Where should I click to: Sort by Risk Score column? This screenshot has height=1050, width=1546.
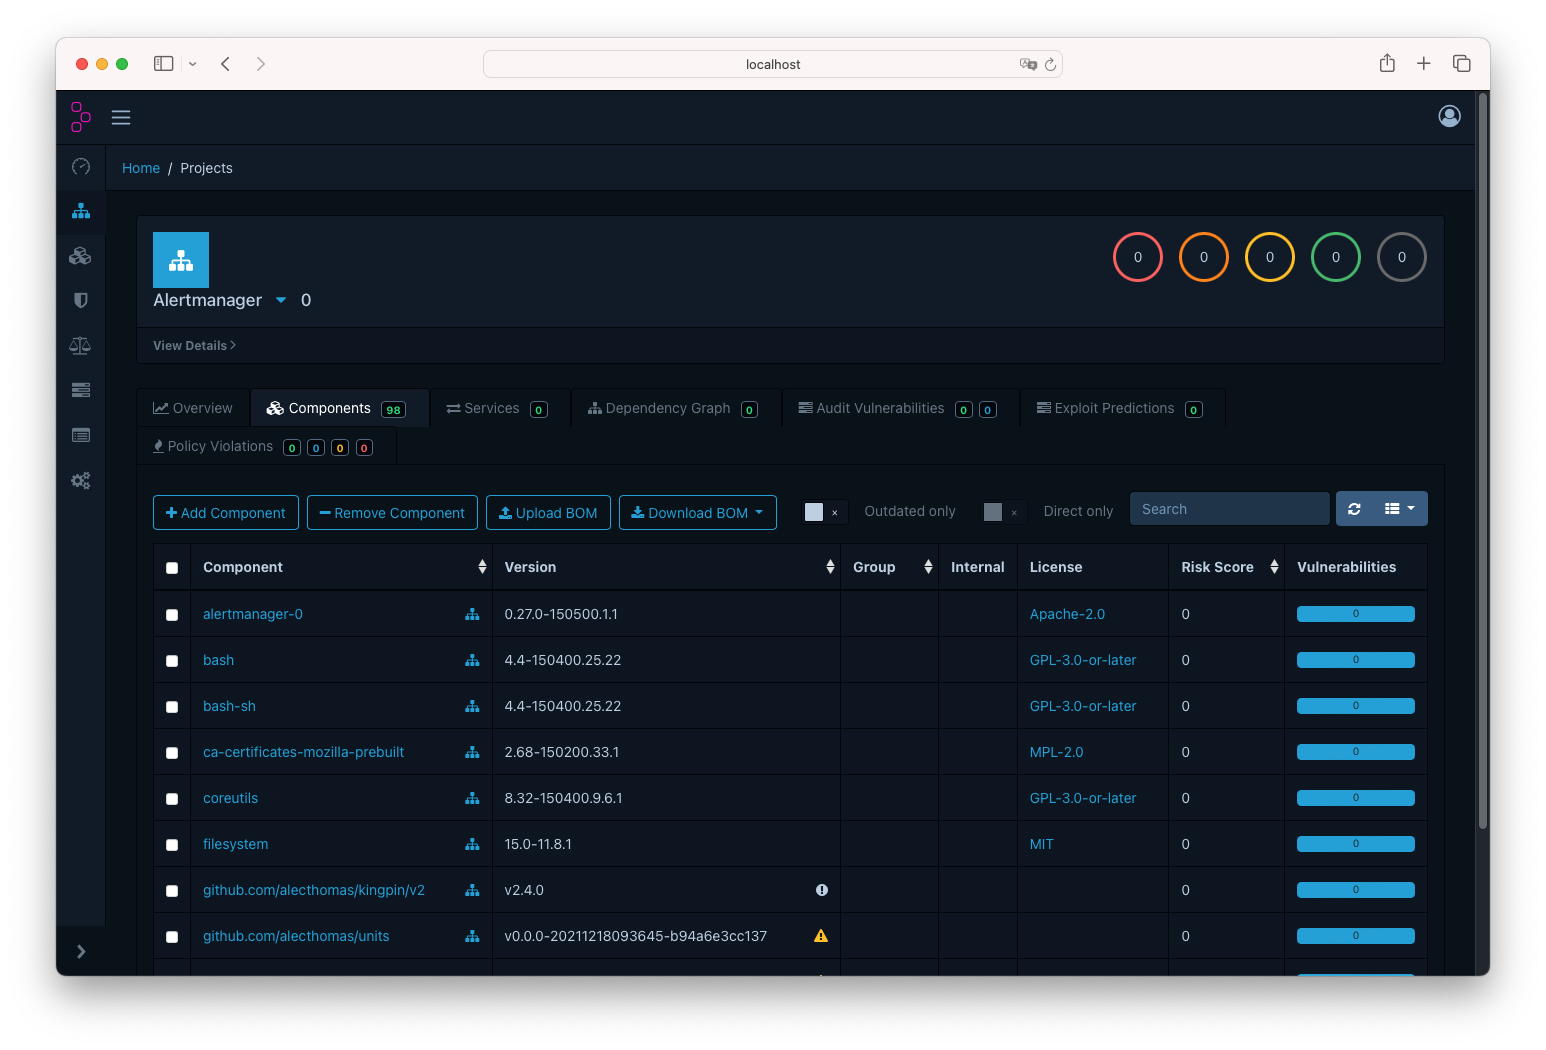(1227, 567)
